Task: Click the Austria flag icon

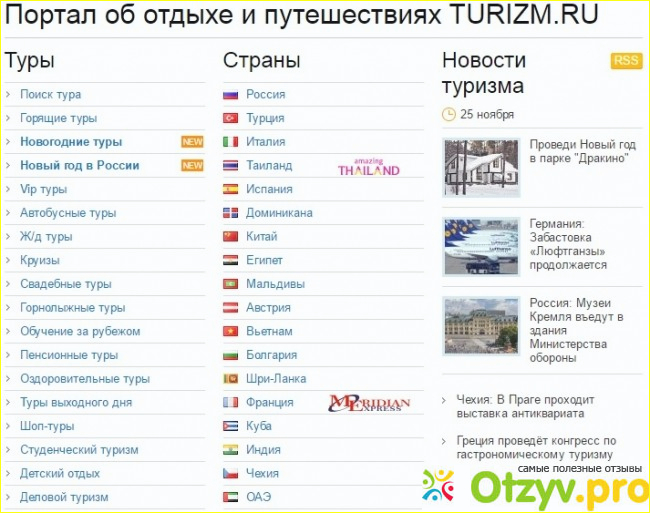Action: point(230,307)
